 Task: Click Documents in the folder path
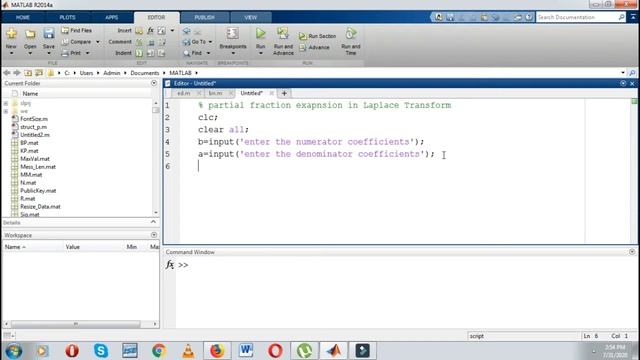click(x=144, y=73)
